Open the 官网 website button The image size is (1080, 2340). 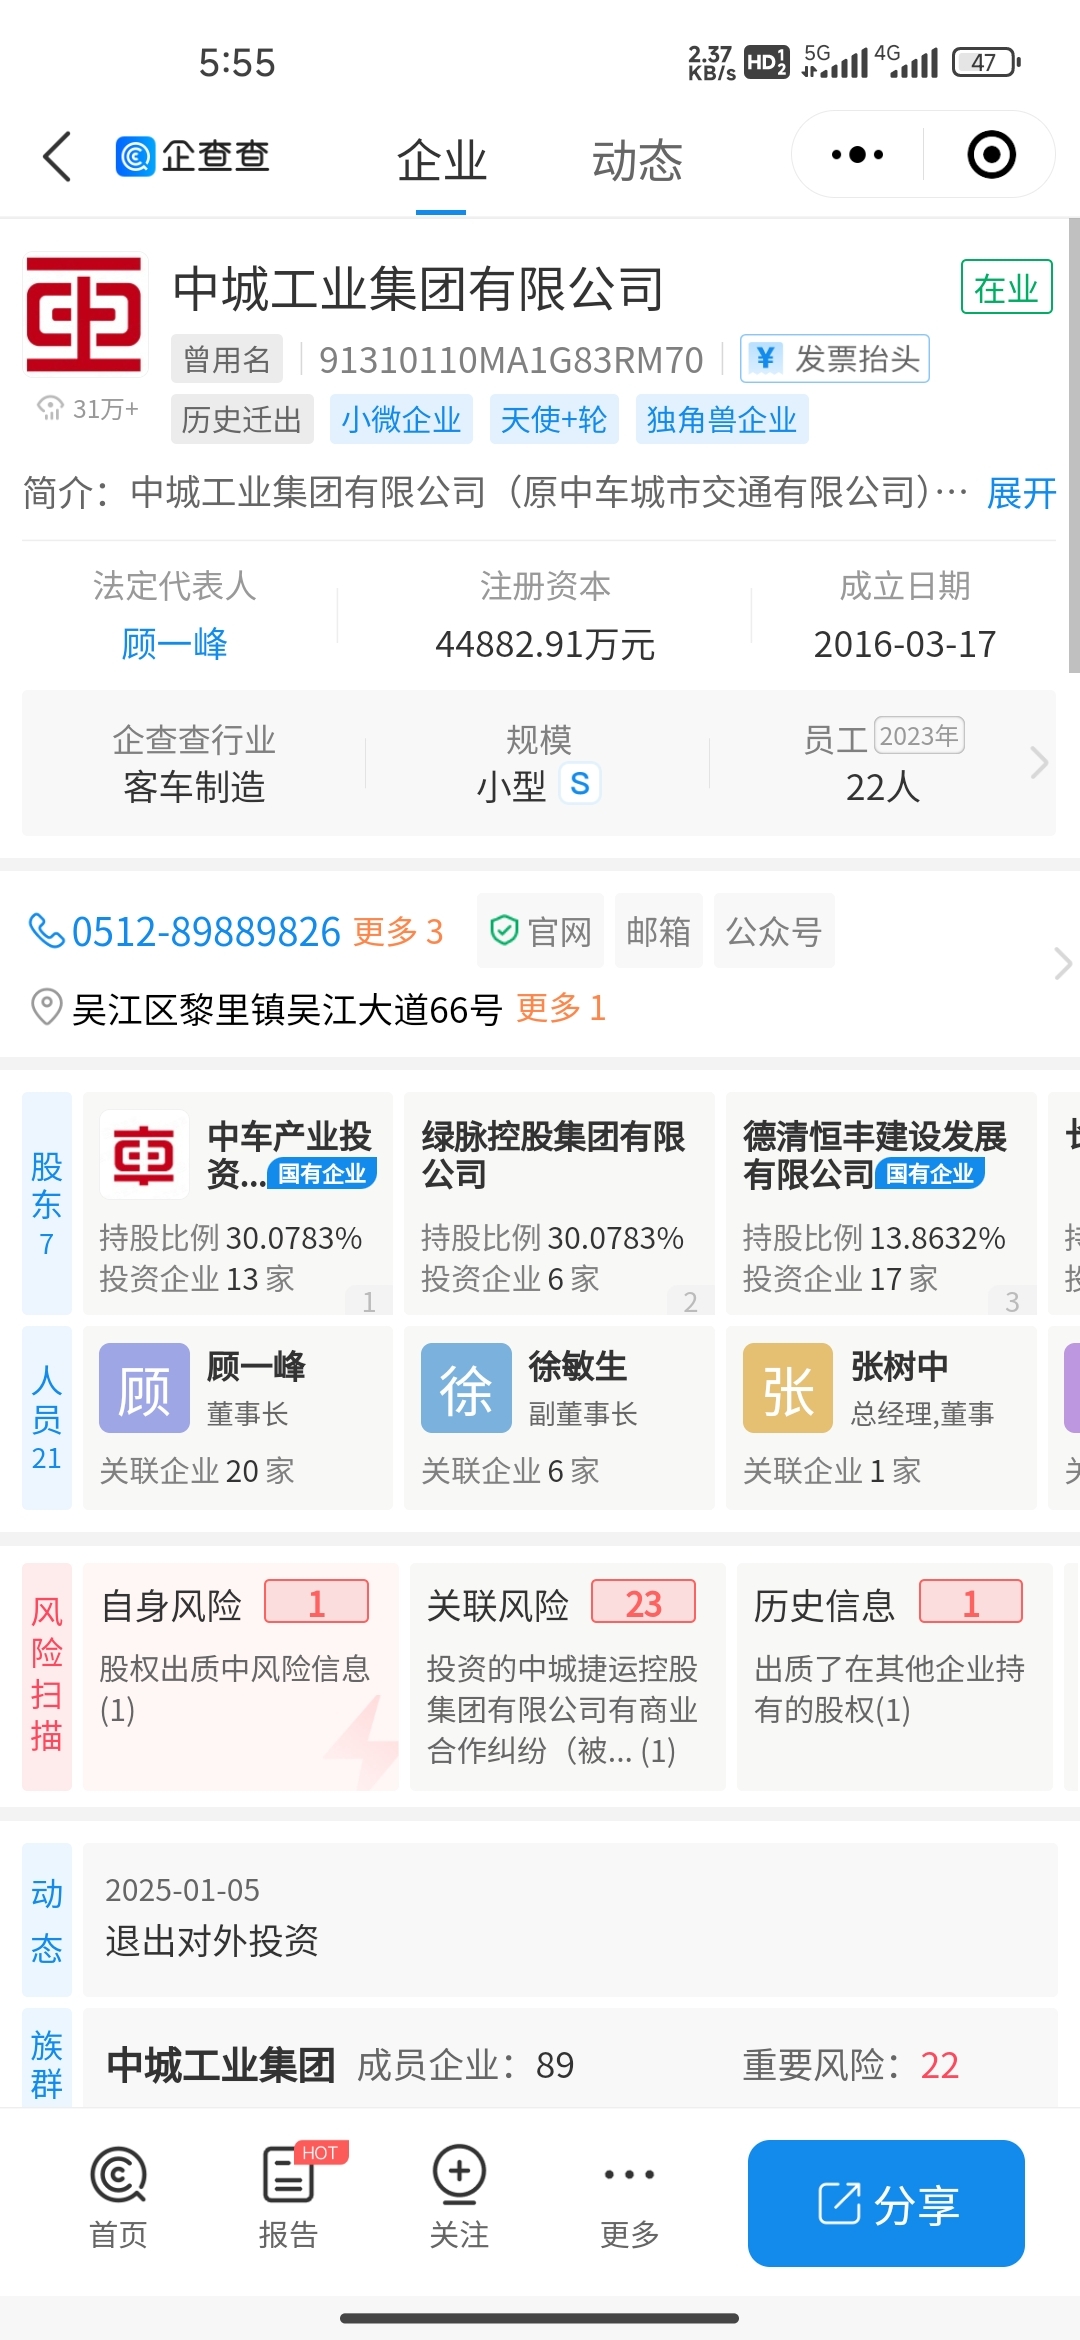[540, 931]
